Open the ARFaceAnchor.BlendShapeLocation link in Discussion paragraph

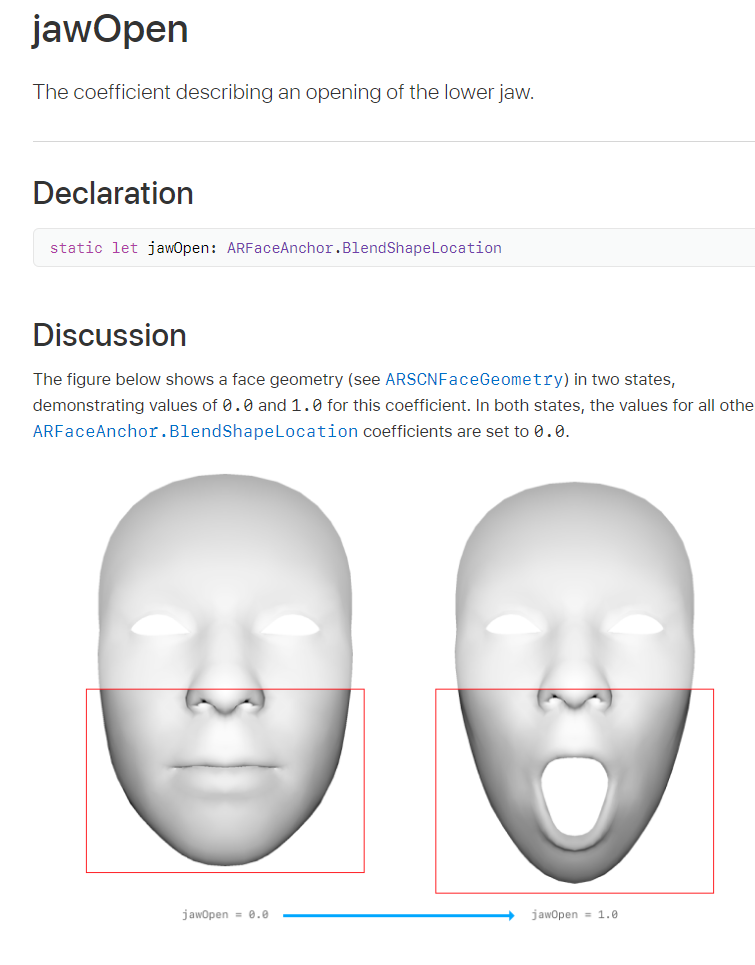[195, 431]
